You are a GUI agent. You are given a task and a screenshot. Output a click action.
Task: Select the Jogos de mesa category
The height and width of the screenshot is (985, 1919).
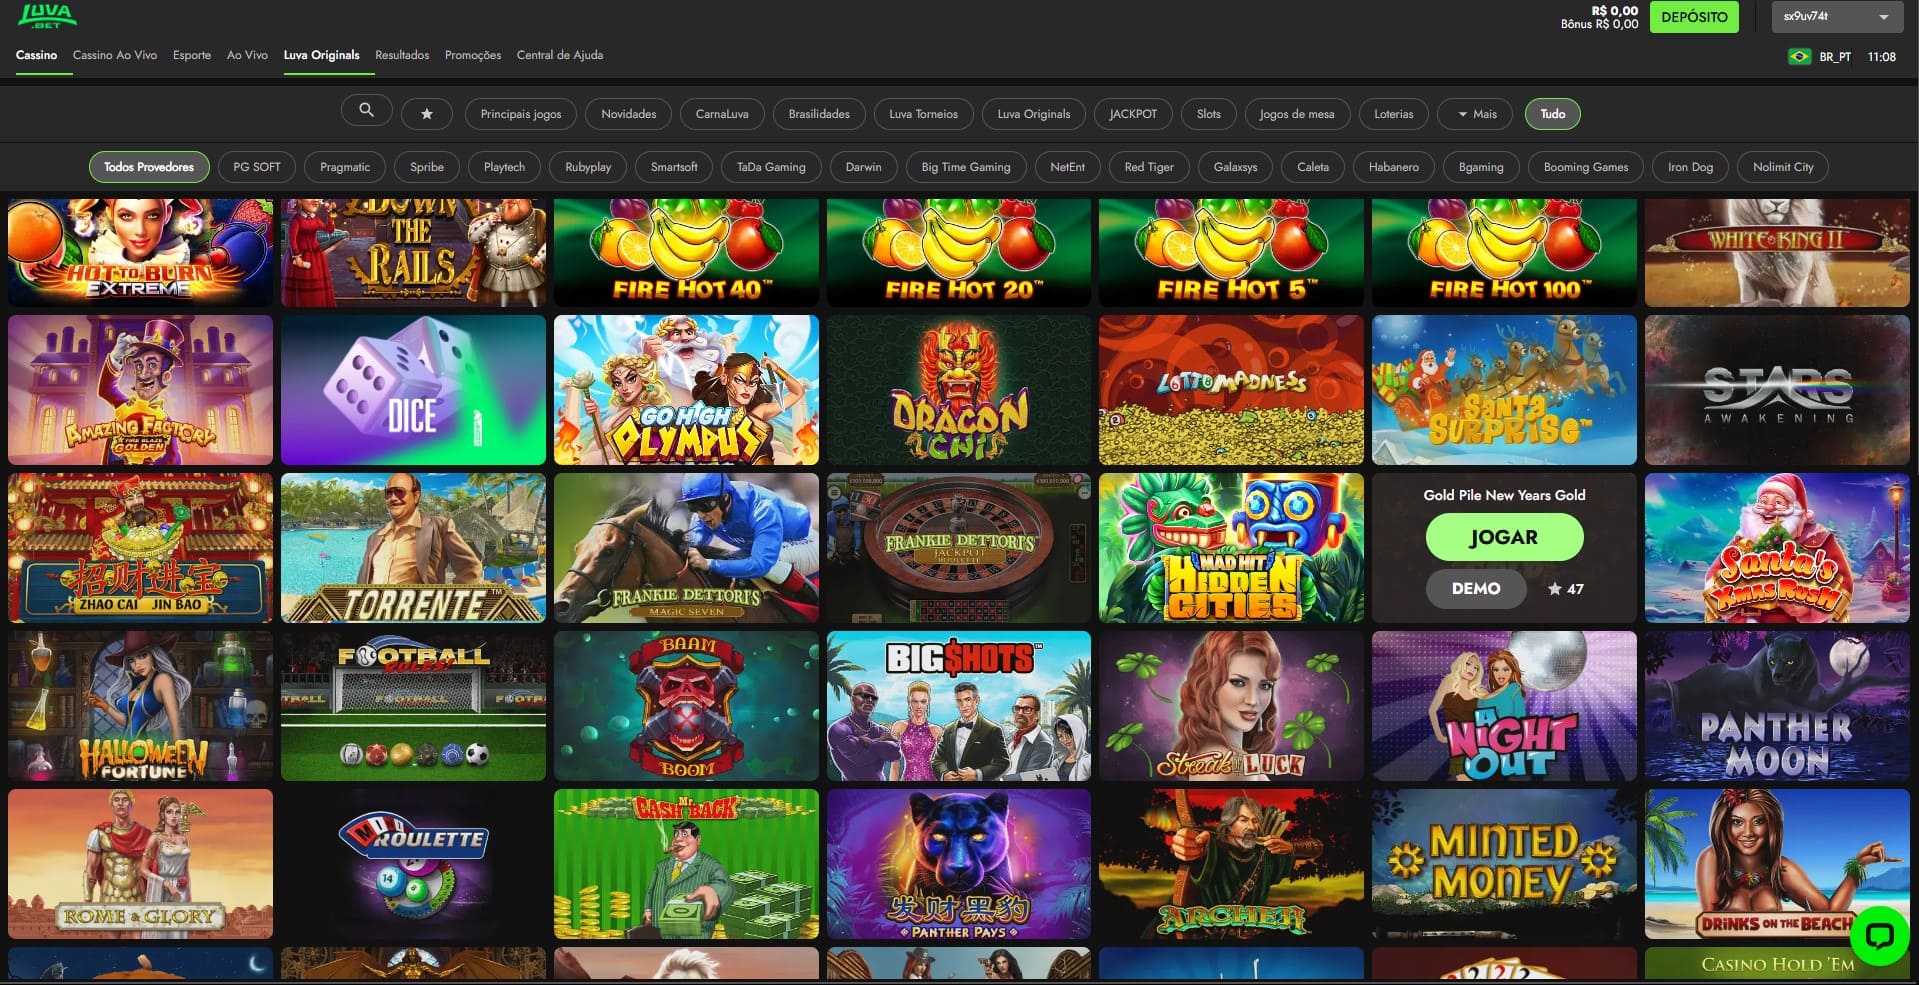coord(1297,114)
